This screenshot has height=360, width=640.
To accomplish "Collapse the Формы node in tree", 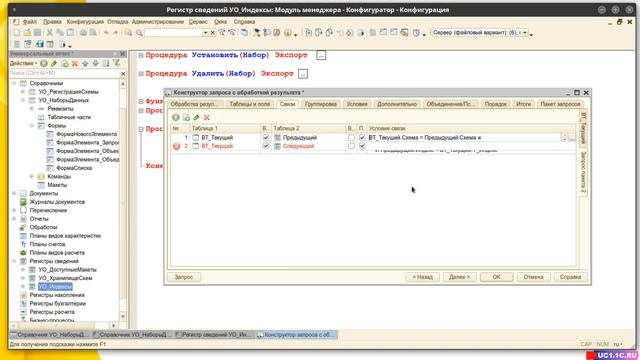I will click(32, 126).
